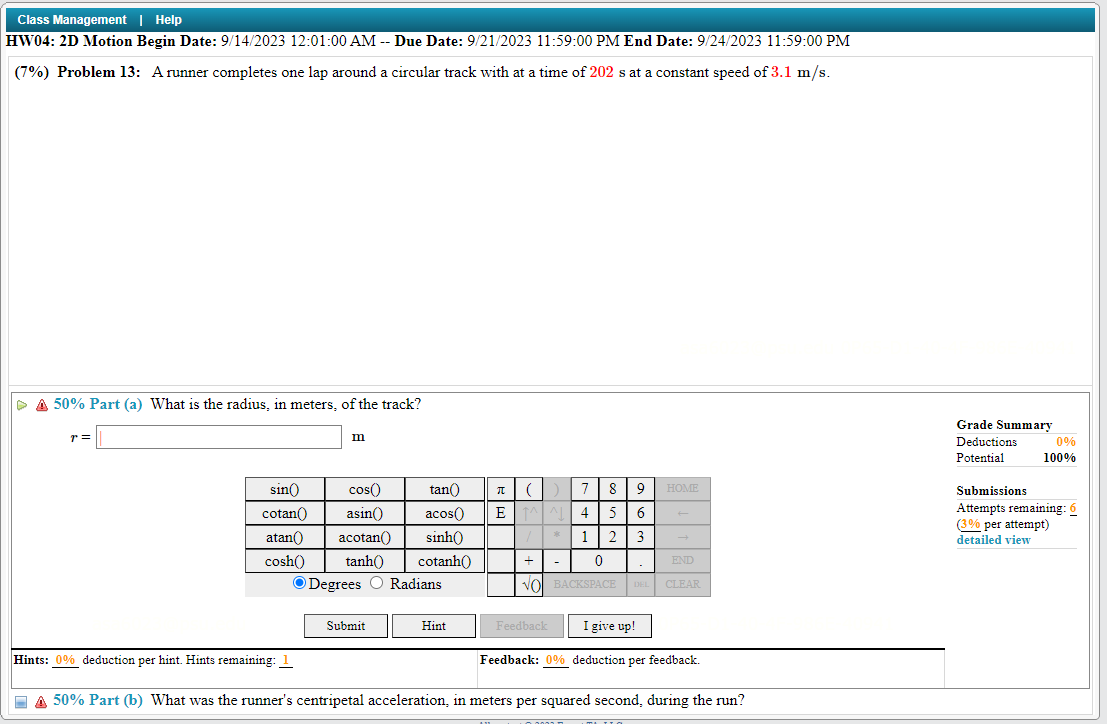
Task: Expand Part (b) using its square icon
Action: pyautogui.click(x=21, y=700)
